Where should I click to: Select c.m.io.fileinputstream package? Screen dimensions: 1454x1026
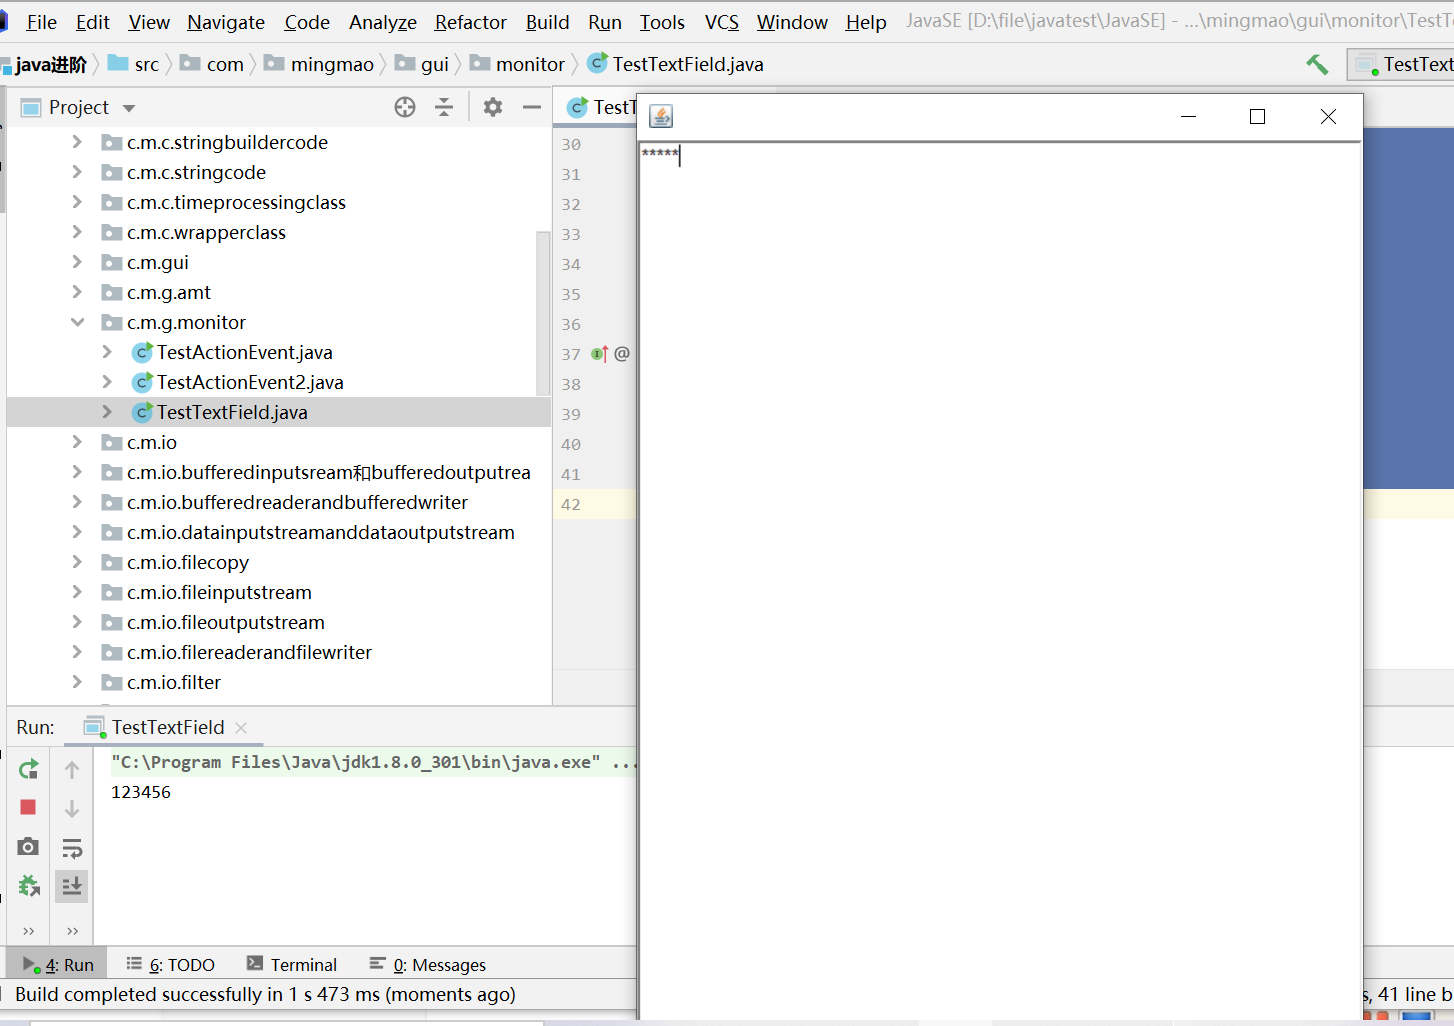pyautogui.click(x=219, y=592)
